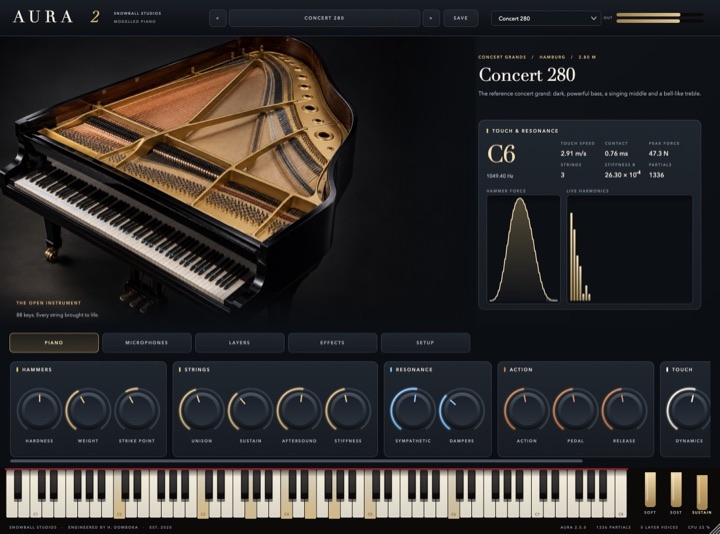
Task: Click THE OPEN INSTRUMENT caption
Action: (49, 303)
